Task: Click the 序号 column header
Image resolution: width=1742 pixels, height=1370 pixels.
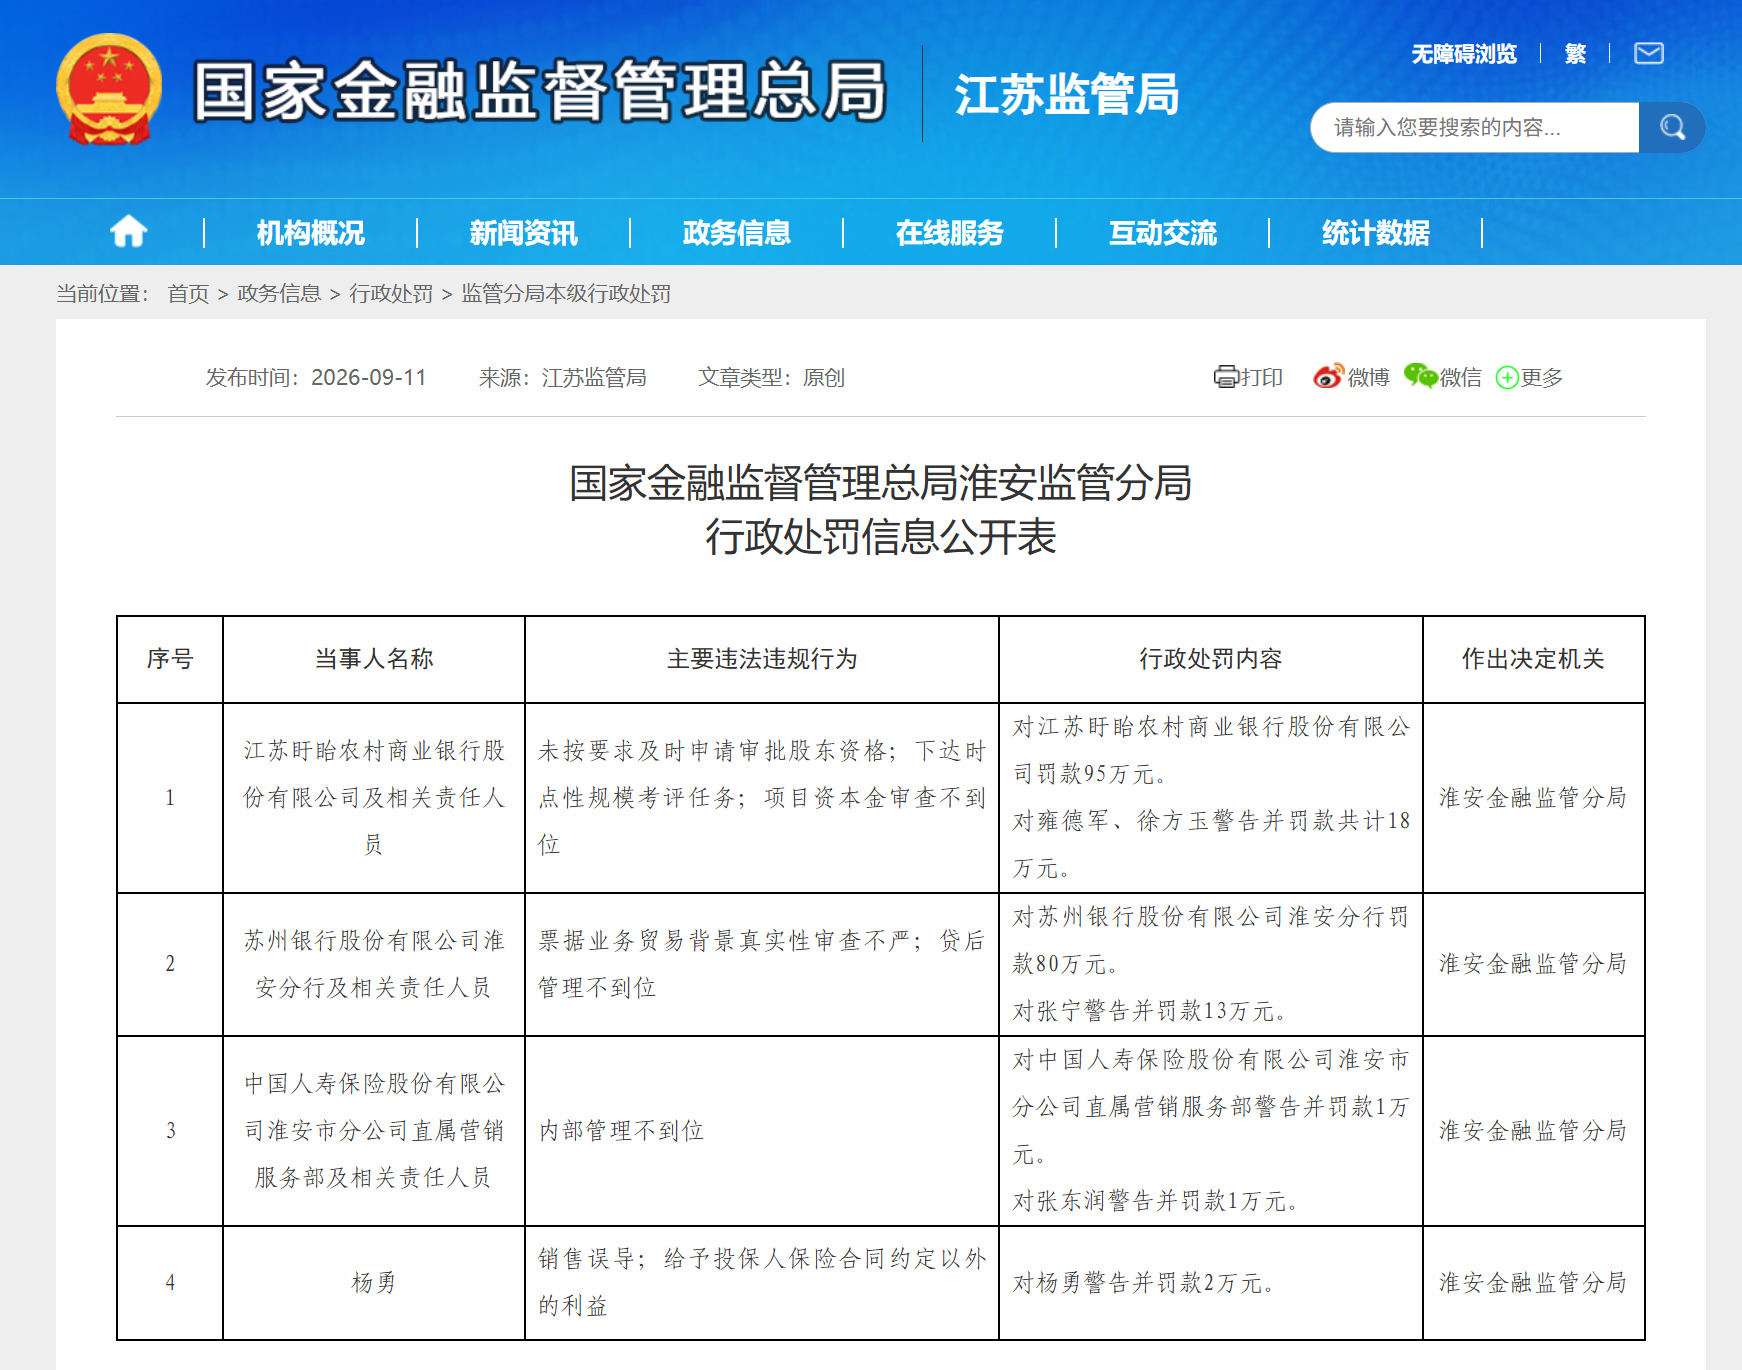Action: point(170,659)
